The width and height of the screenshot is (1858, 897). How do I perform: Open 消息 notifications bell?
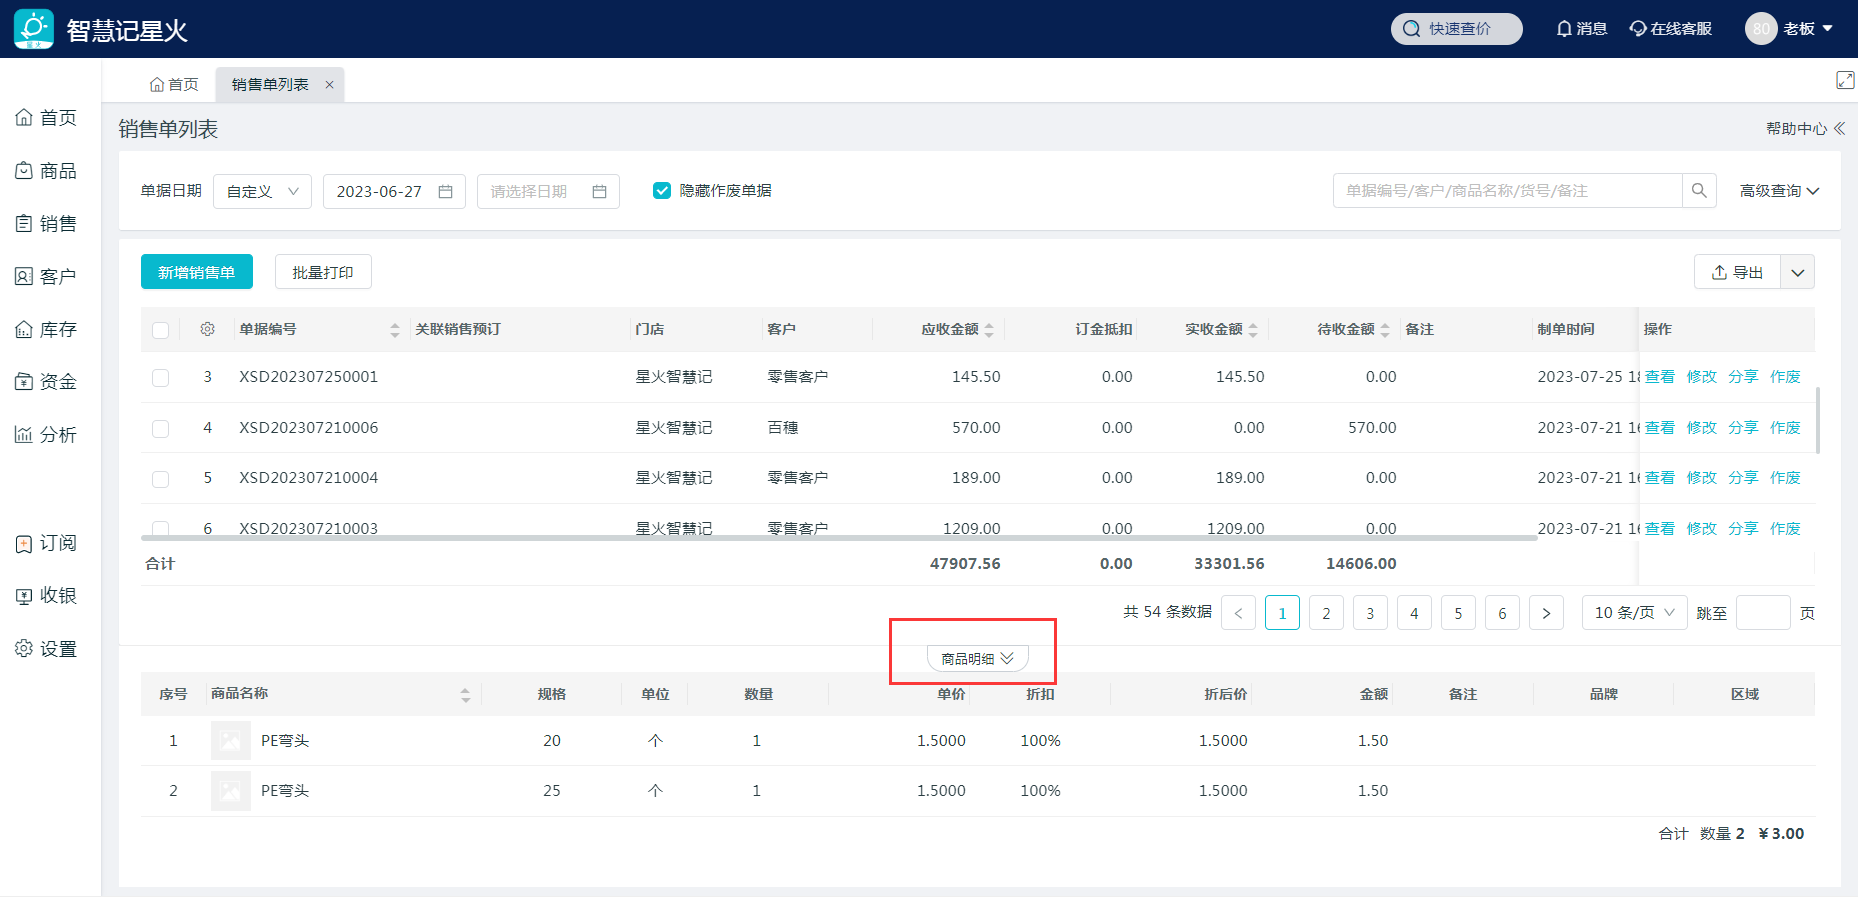point(1582,29)
